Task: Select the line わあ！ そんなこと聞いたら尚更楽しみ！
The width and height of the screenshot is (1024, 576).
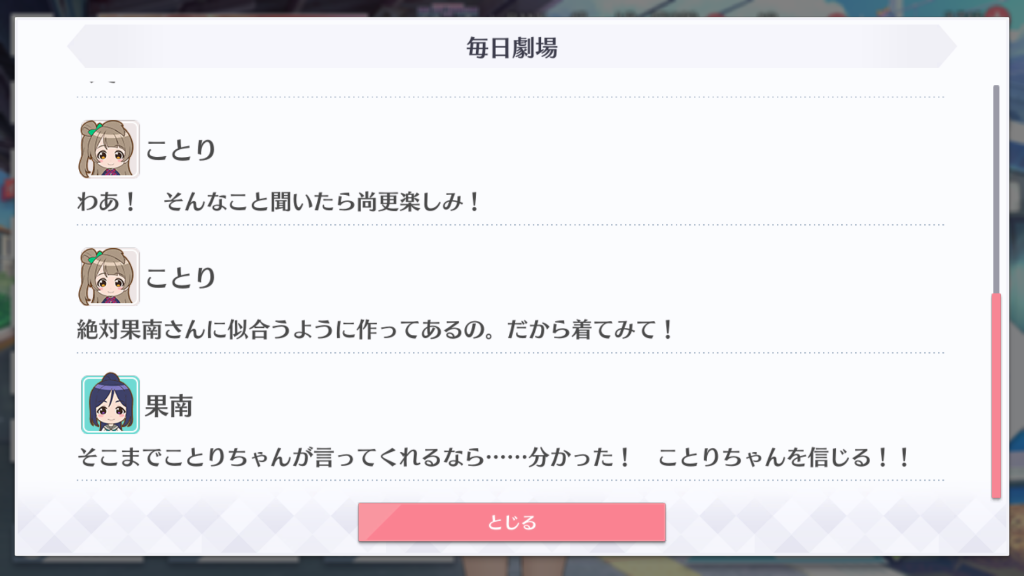Action: 279,201
